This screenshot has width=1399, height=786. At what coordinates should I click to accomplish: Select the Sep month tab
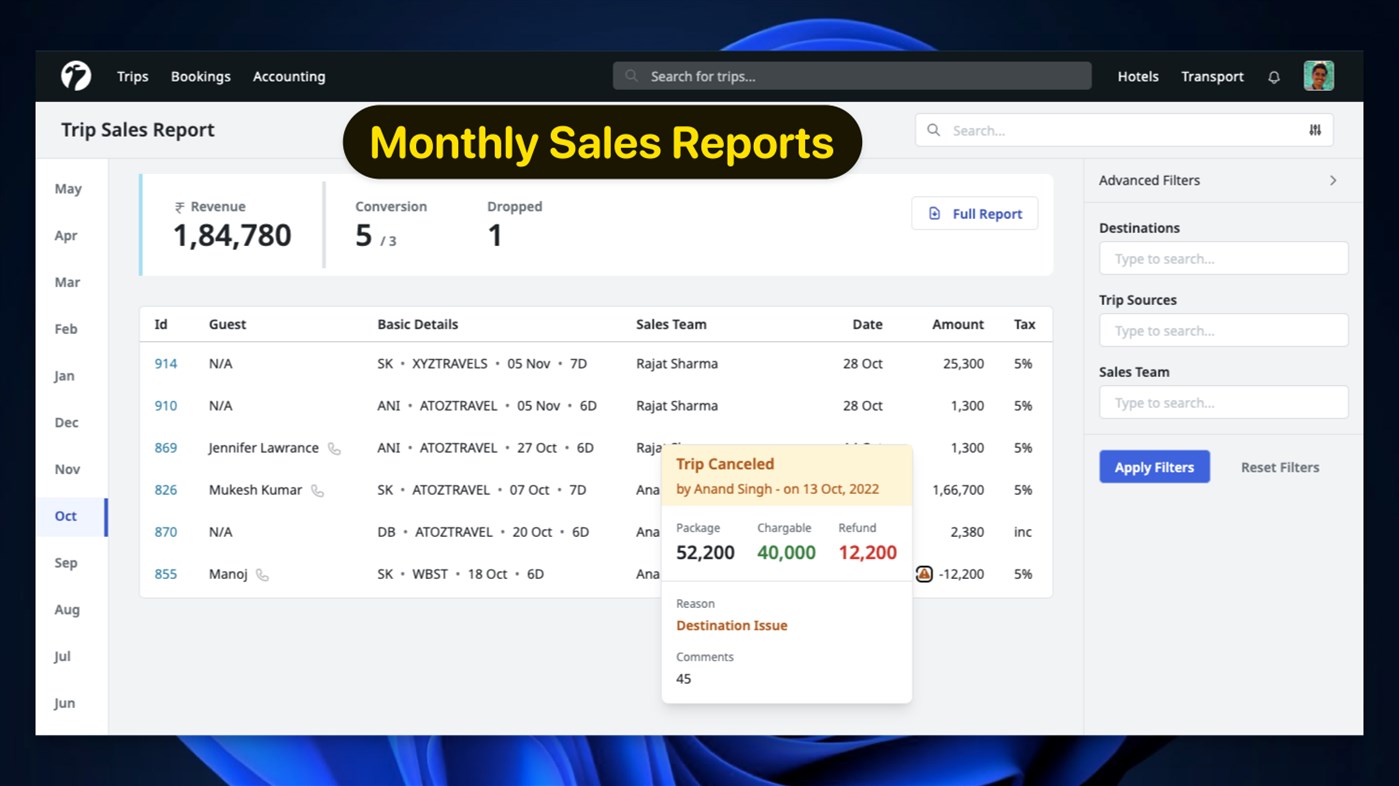click(x=66, y=563)
